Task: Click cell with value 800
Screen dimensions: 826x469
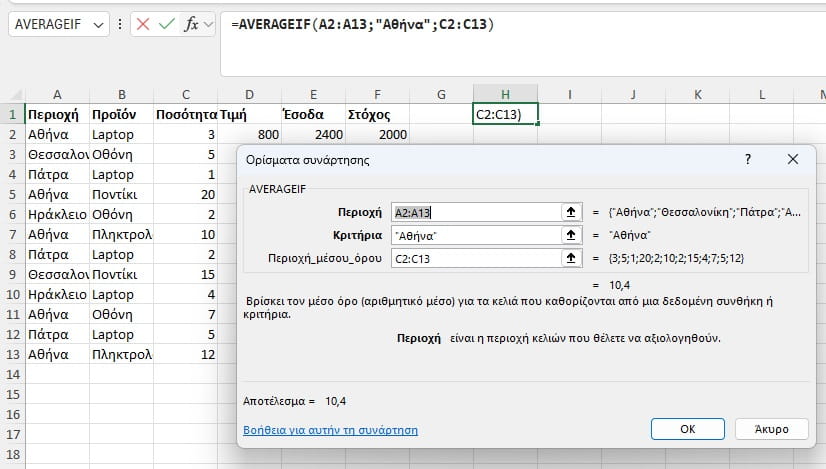Action: click(x=250, y=134)
